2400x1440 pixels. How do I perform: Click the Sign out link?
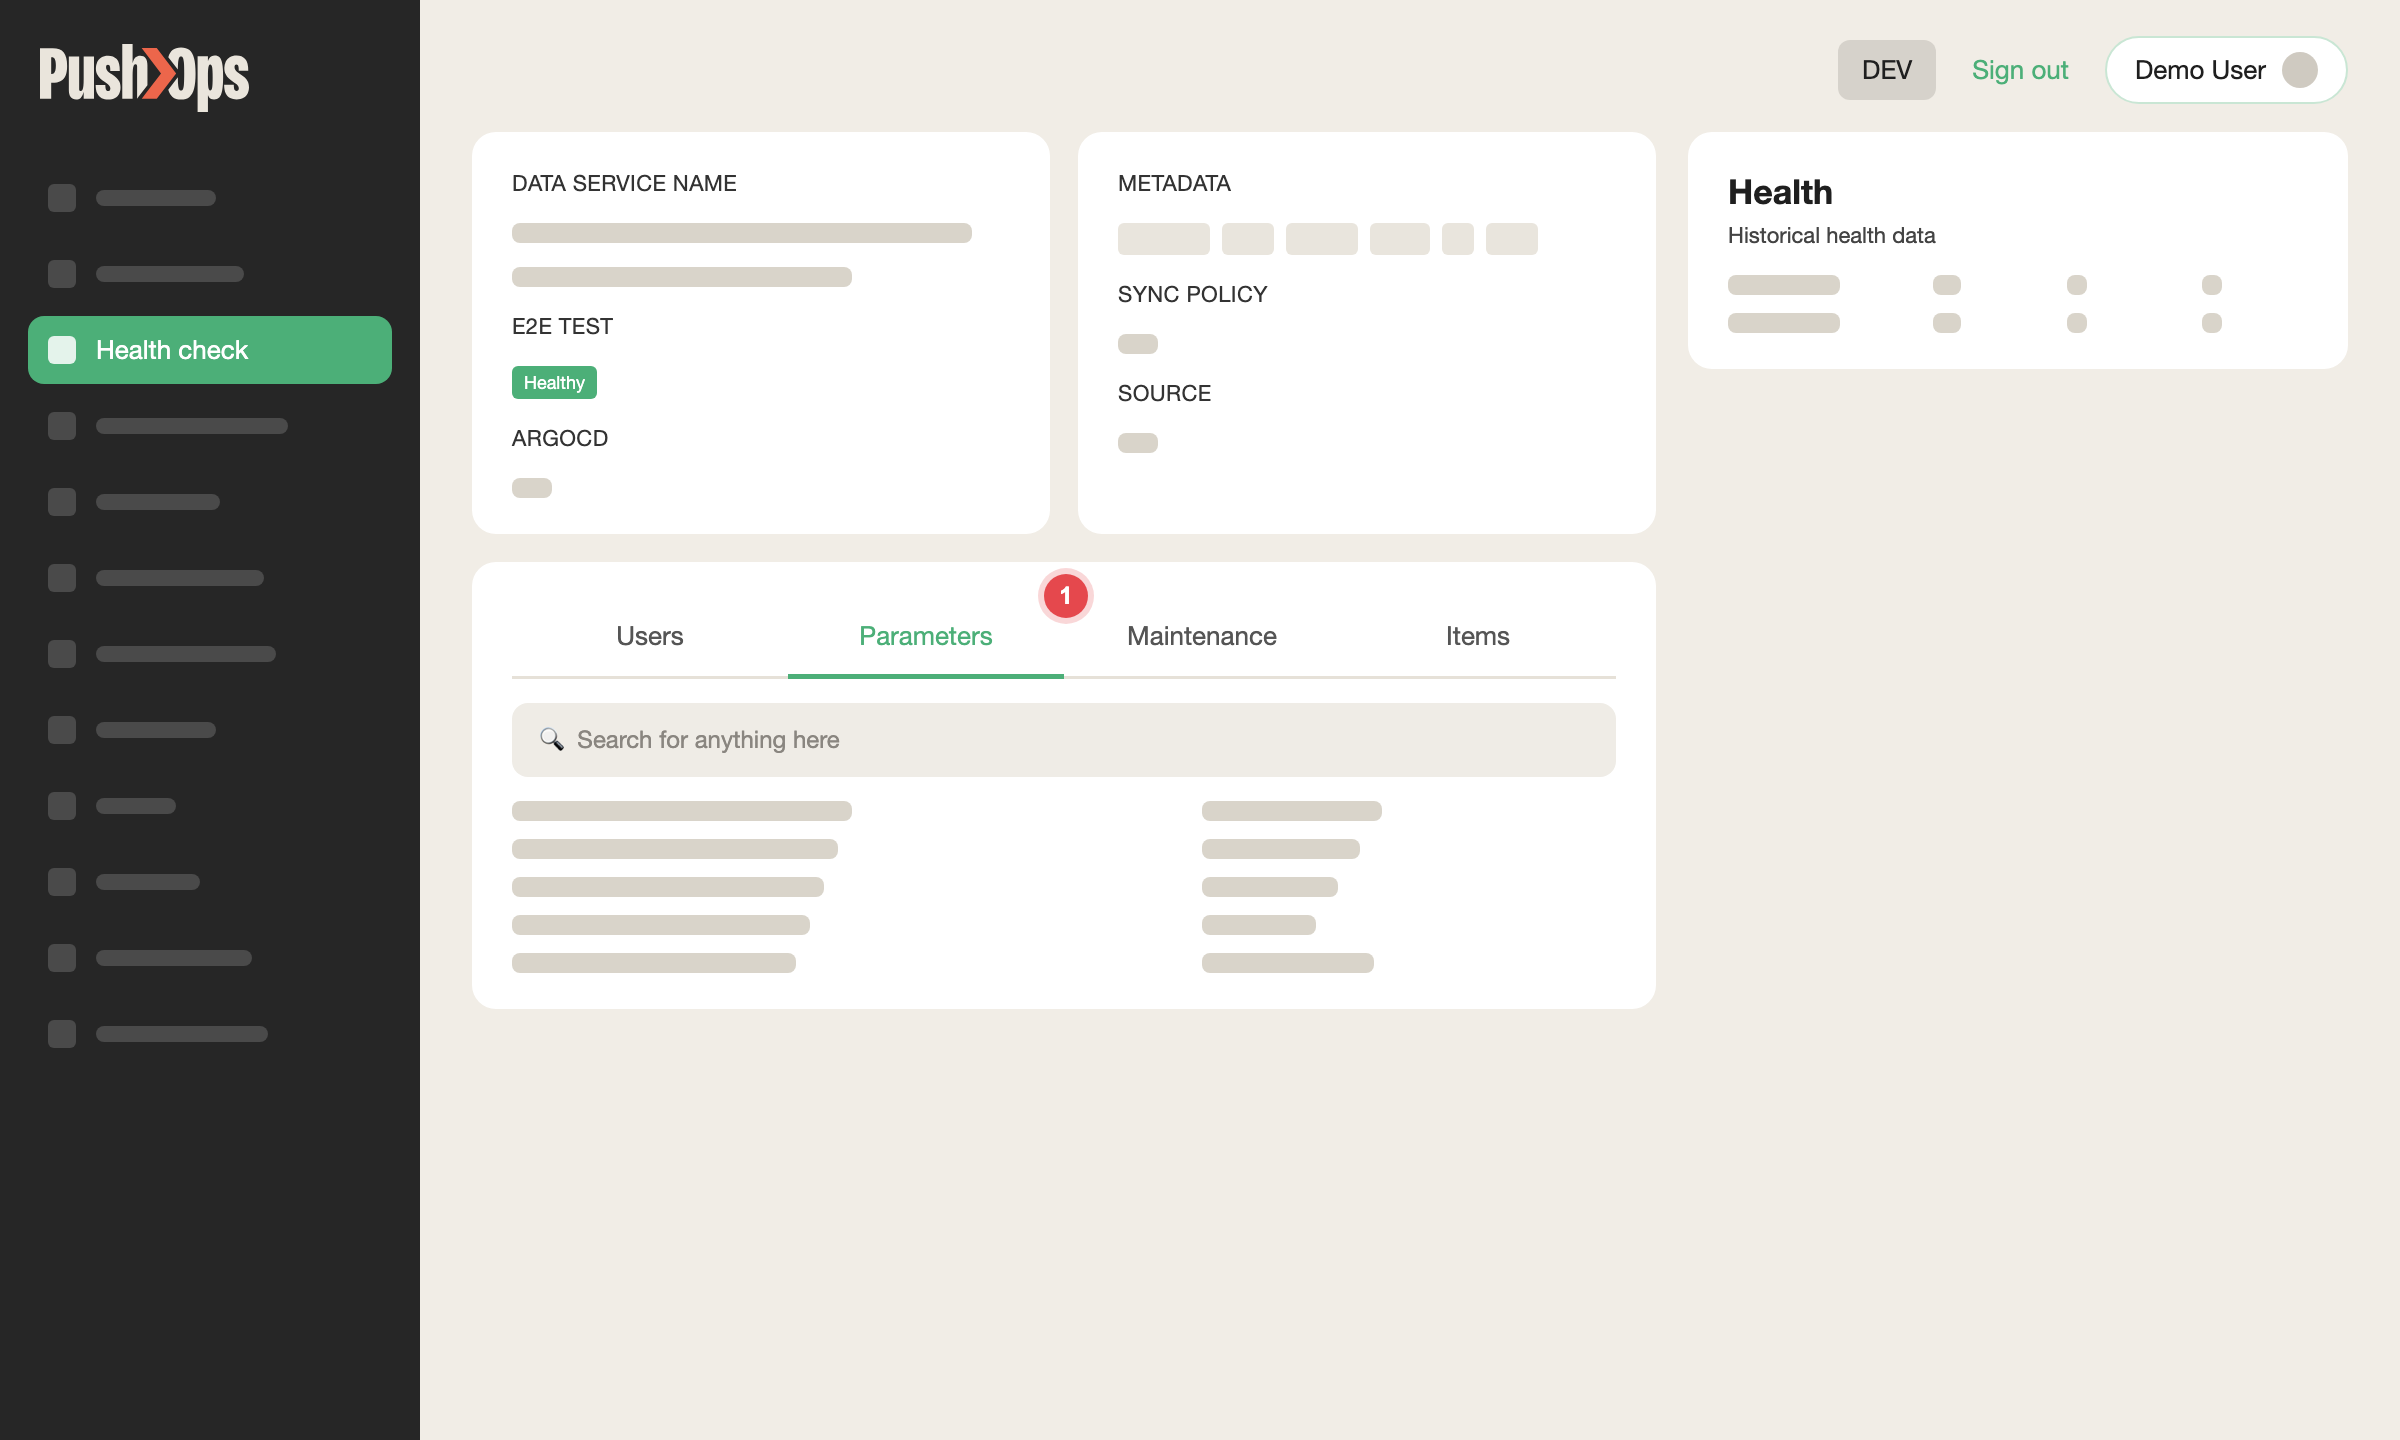click(2020, 70)
